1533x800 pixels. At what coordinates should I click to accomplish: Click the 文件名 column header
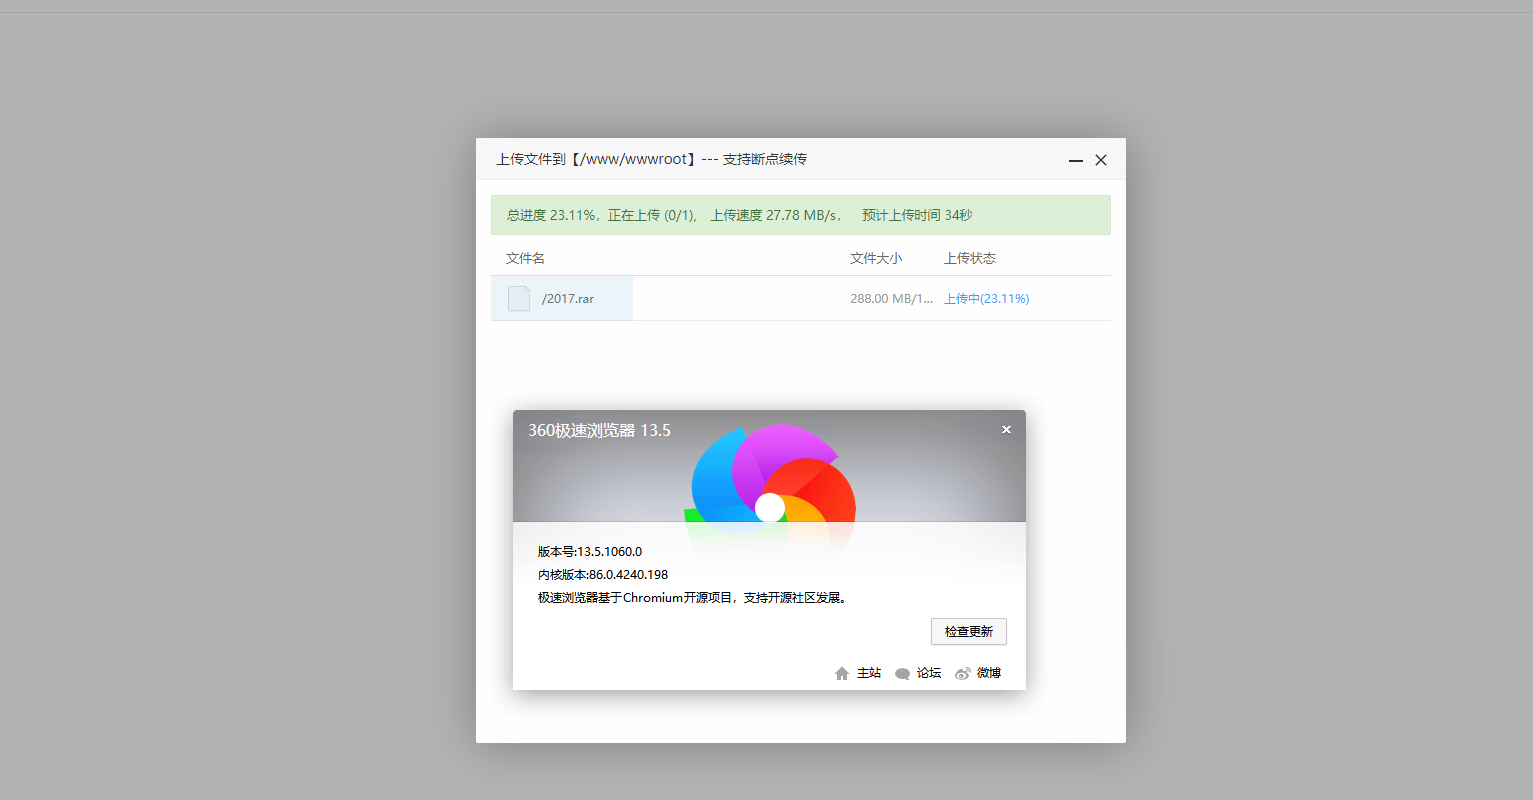pyautogui.click(x=525, y=258)
